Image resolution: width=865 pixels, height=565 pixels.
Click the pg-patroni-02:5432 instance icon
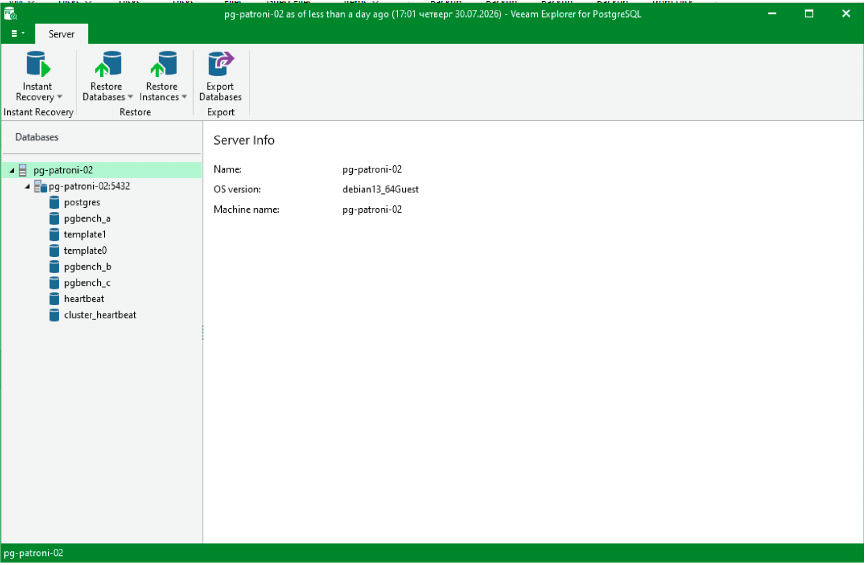[40, 186]
